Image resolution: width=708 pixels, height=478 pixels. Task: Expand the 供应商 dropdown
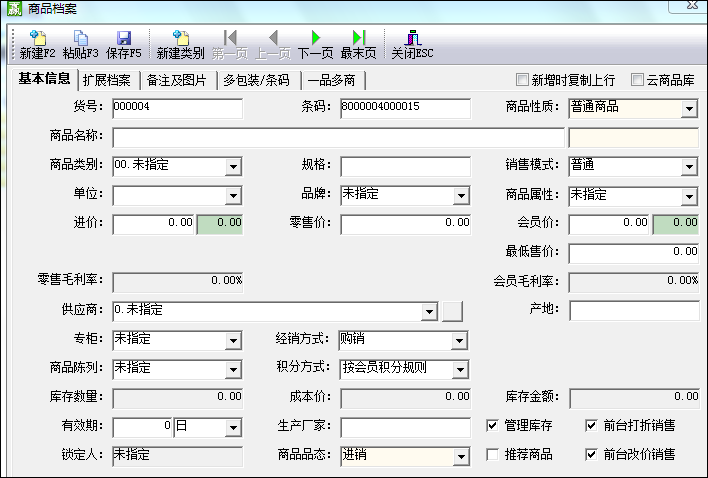[x=429, y=311]
